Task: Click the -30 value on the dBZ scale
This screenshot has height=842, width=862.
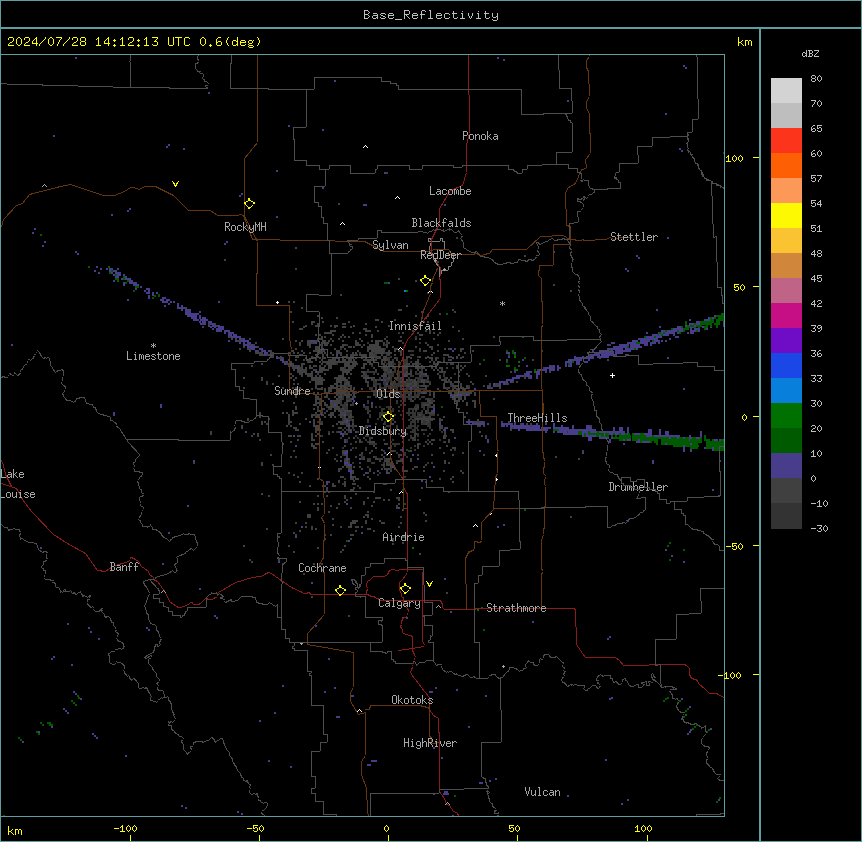Action: click(819, 528)
